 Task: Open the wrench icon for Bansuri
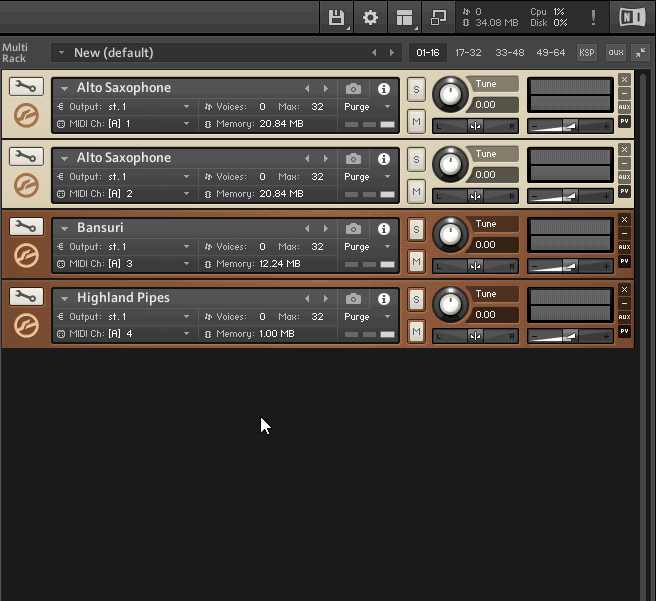tap(26, 226)
